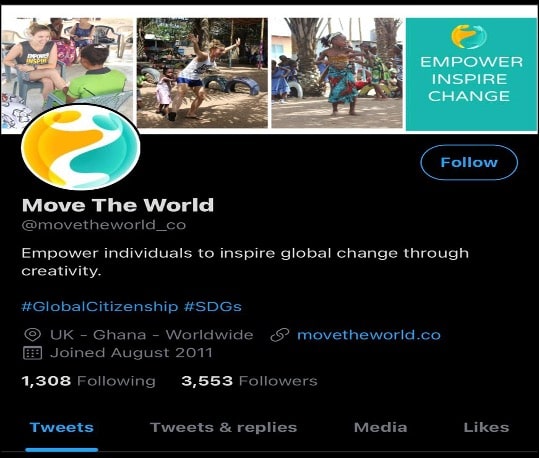540x458 pixels.
Task: Click the Follow button
Action: [x=469, y=162]
